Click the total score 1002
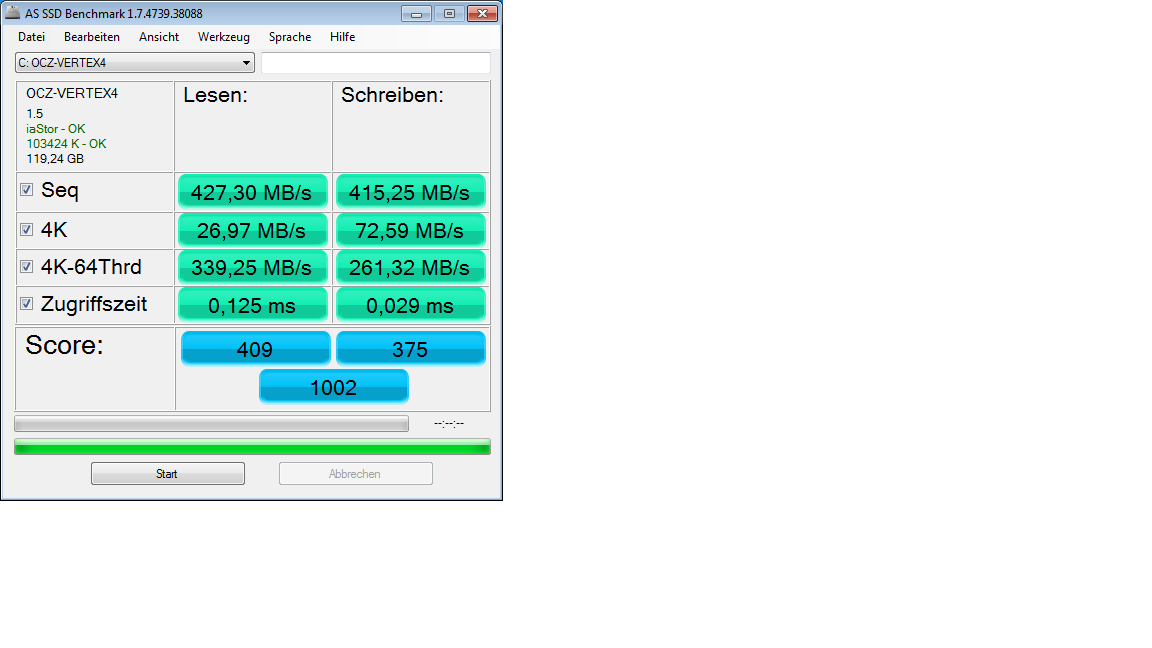The width and height of the screenshot is (1152, 648). 334,386
